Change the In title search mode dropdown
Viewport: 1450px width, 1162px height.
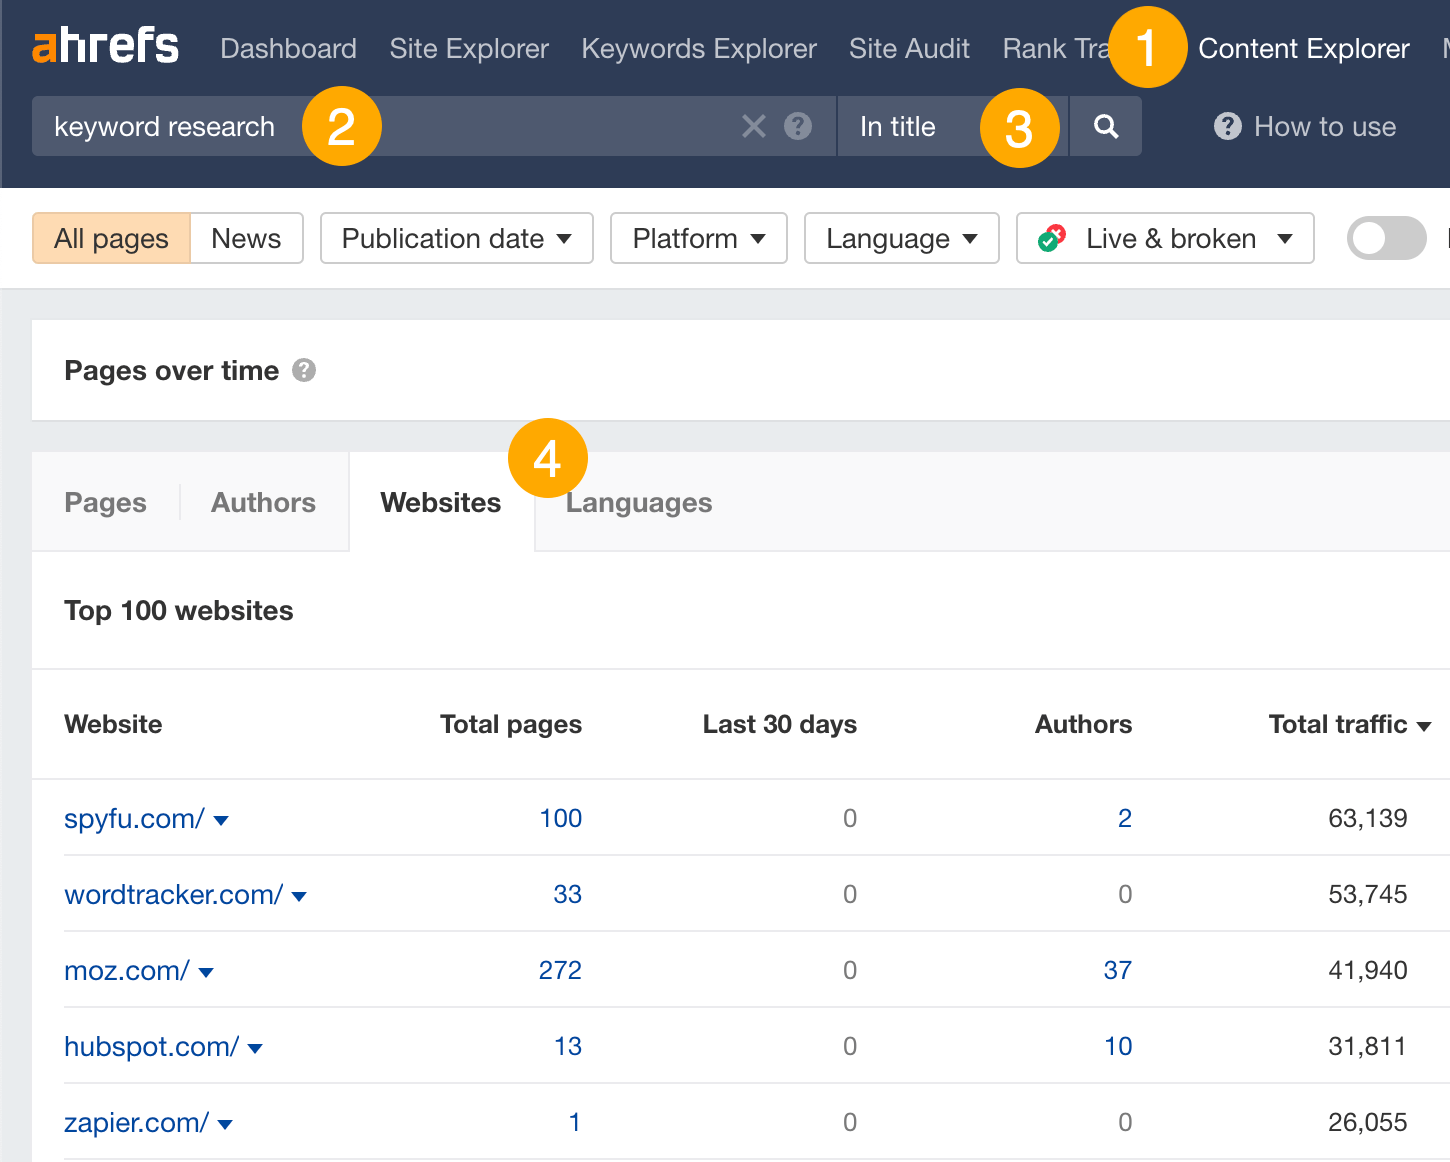click(897, 126)
